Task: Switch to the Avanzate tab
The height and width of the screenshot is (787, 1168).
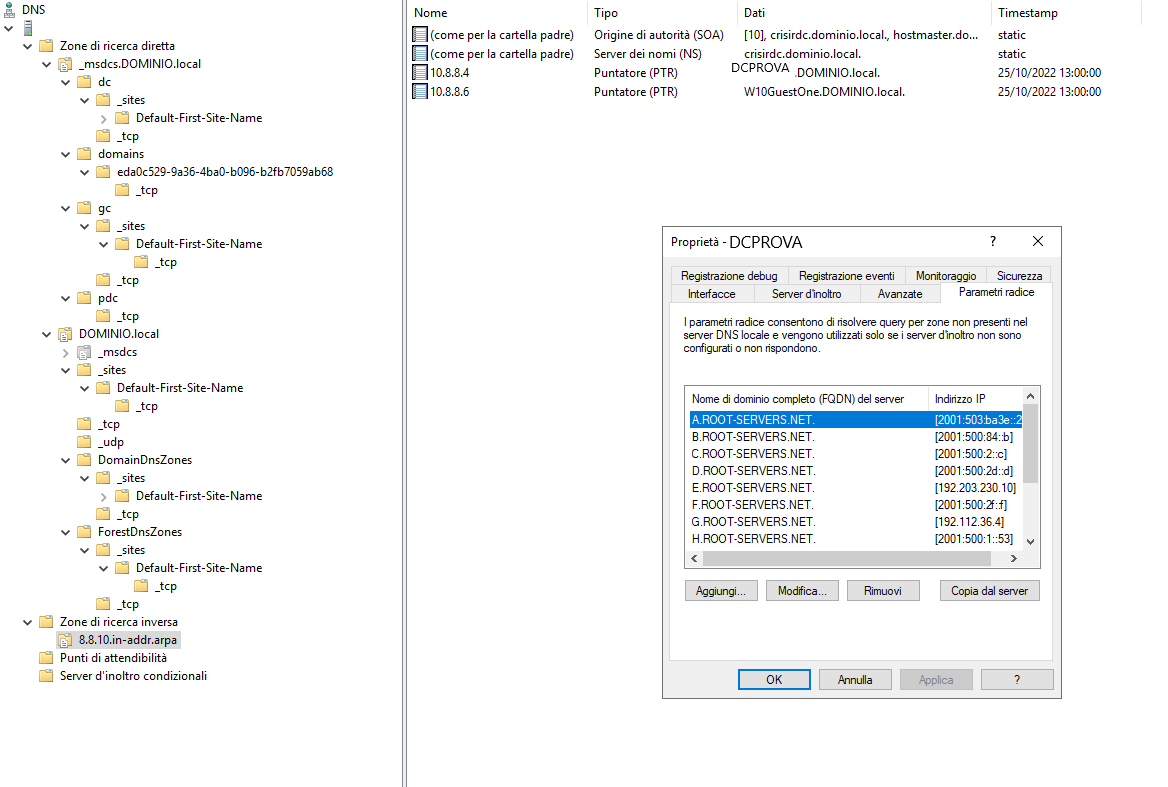Action: coord(899,293)
